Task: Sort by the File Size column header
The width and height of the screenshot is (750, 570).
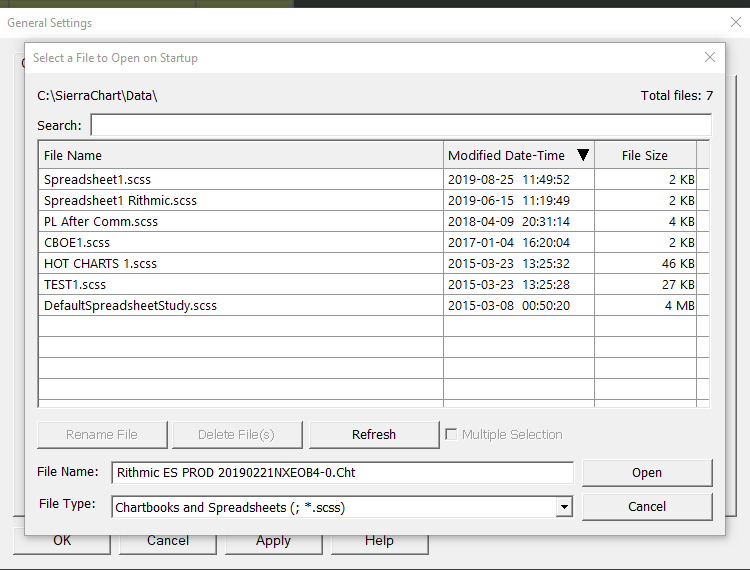Action: coord(645,155)
